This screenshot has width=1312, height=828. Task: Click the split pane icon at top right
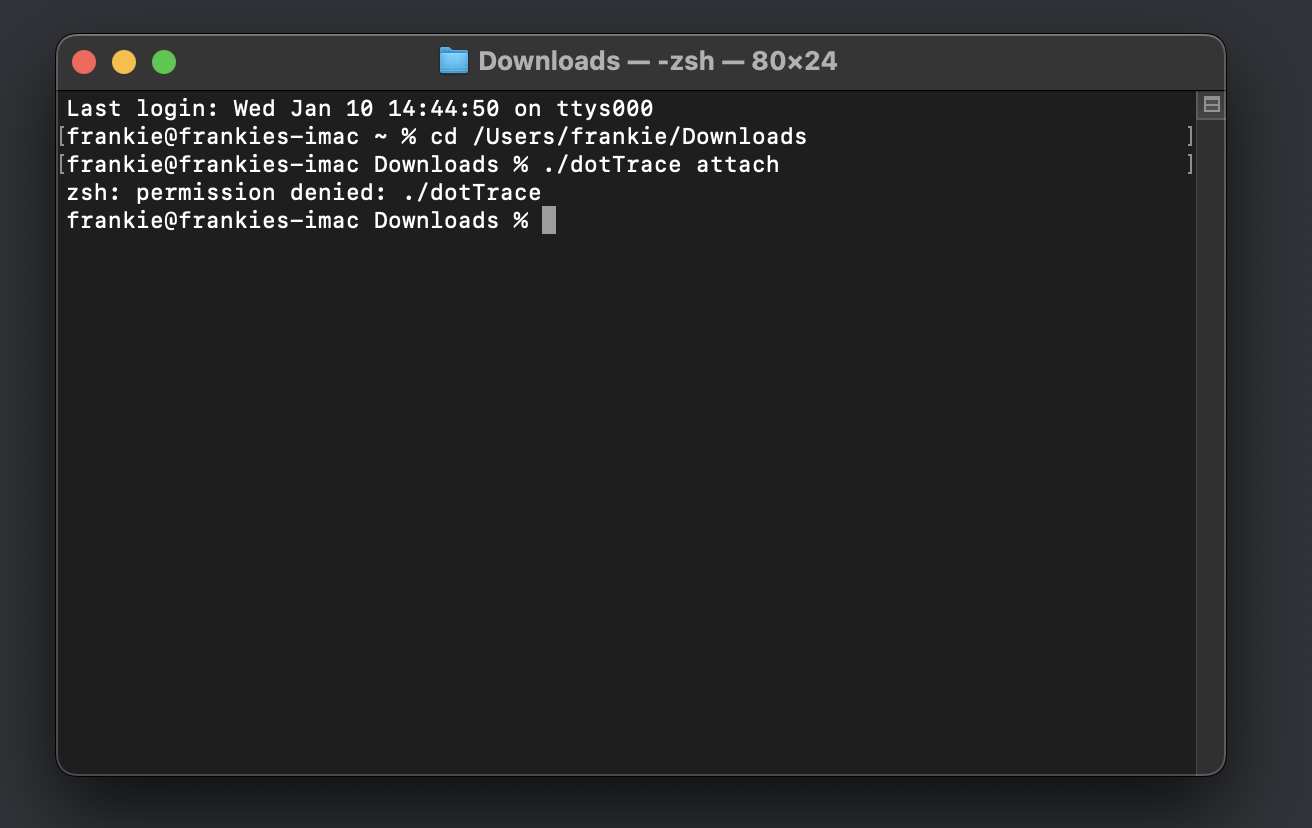tap(1211, 105)
